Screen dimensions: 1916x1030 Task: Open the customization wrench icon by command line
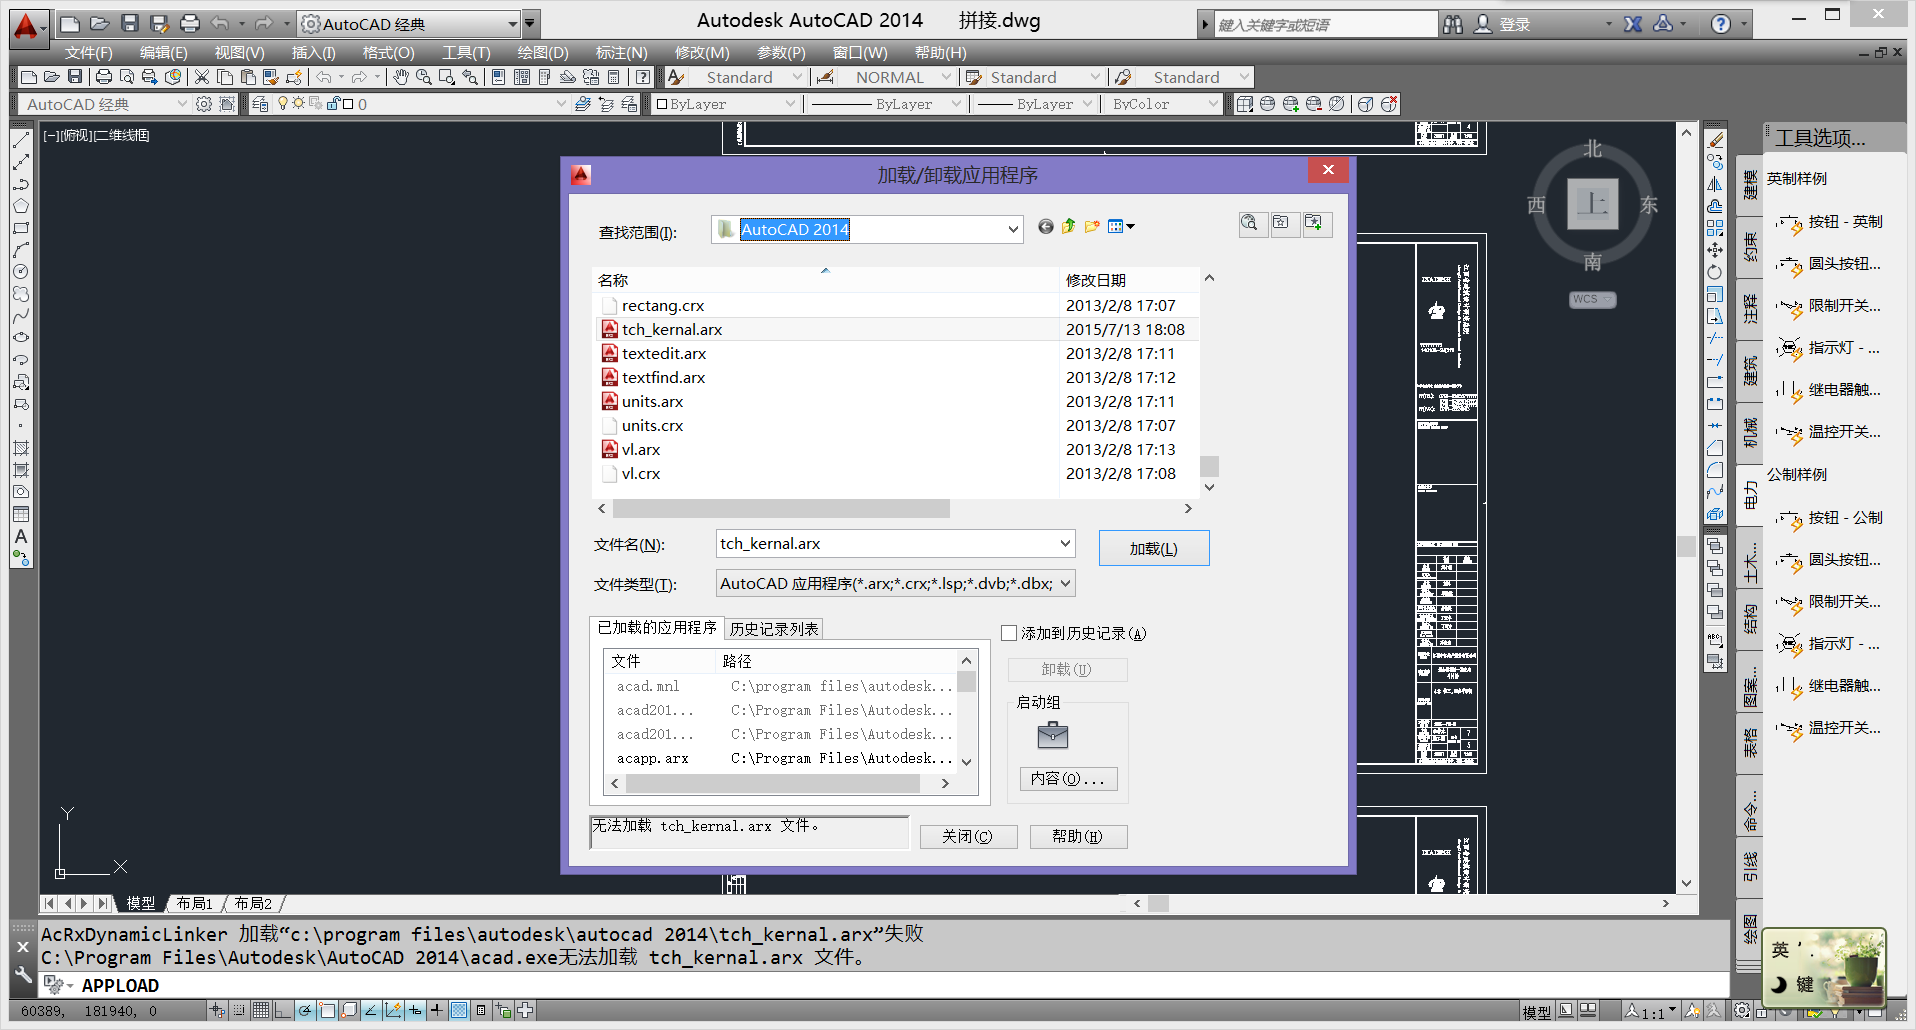[x=23, y=974]
